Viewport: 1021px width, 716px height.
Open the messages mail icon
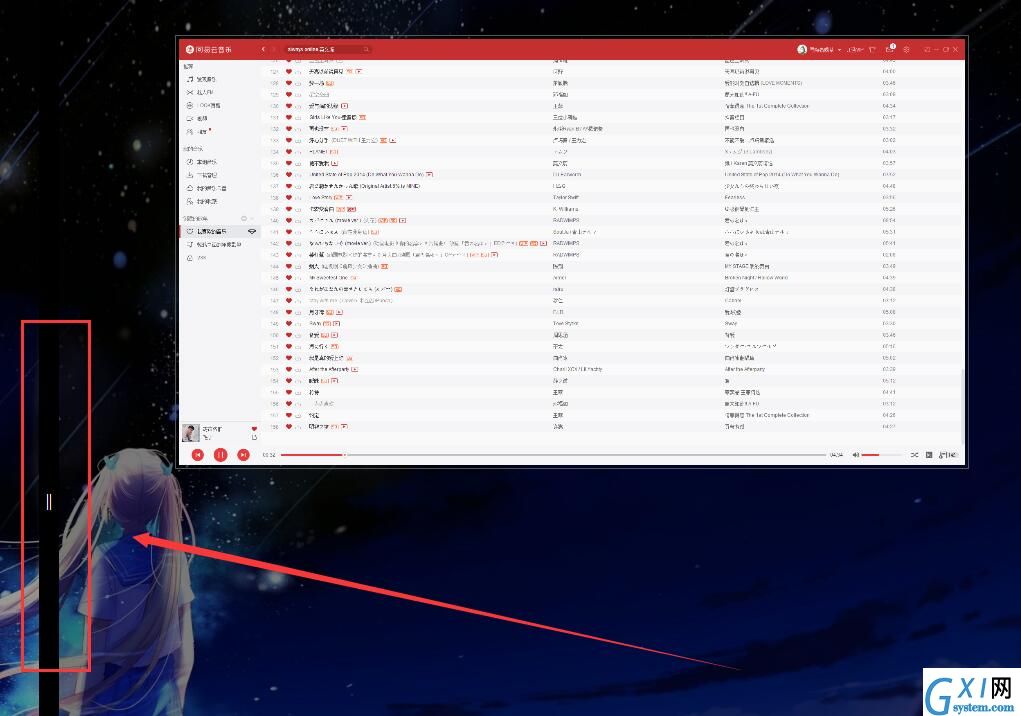(889, 49)
